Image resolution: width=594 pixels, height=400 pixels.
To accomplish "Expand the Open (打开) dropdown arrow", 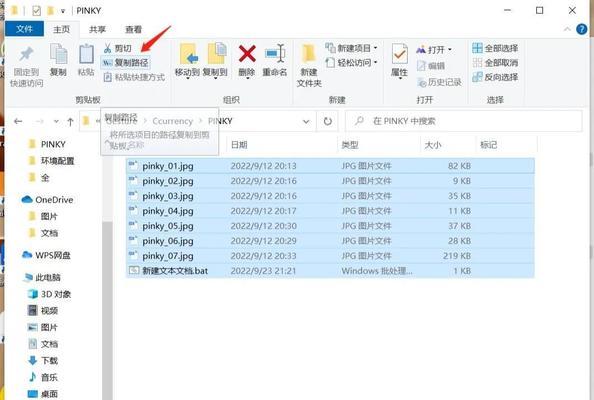I will pos(450,50).
